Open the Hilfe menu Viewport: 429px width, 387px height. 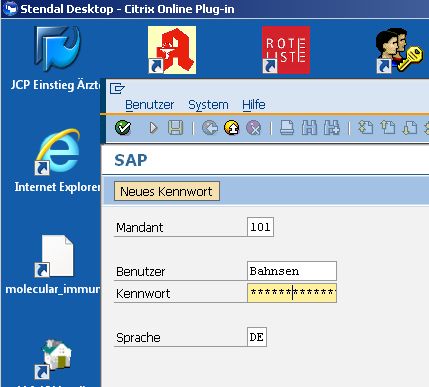[x=254, y=105]
